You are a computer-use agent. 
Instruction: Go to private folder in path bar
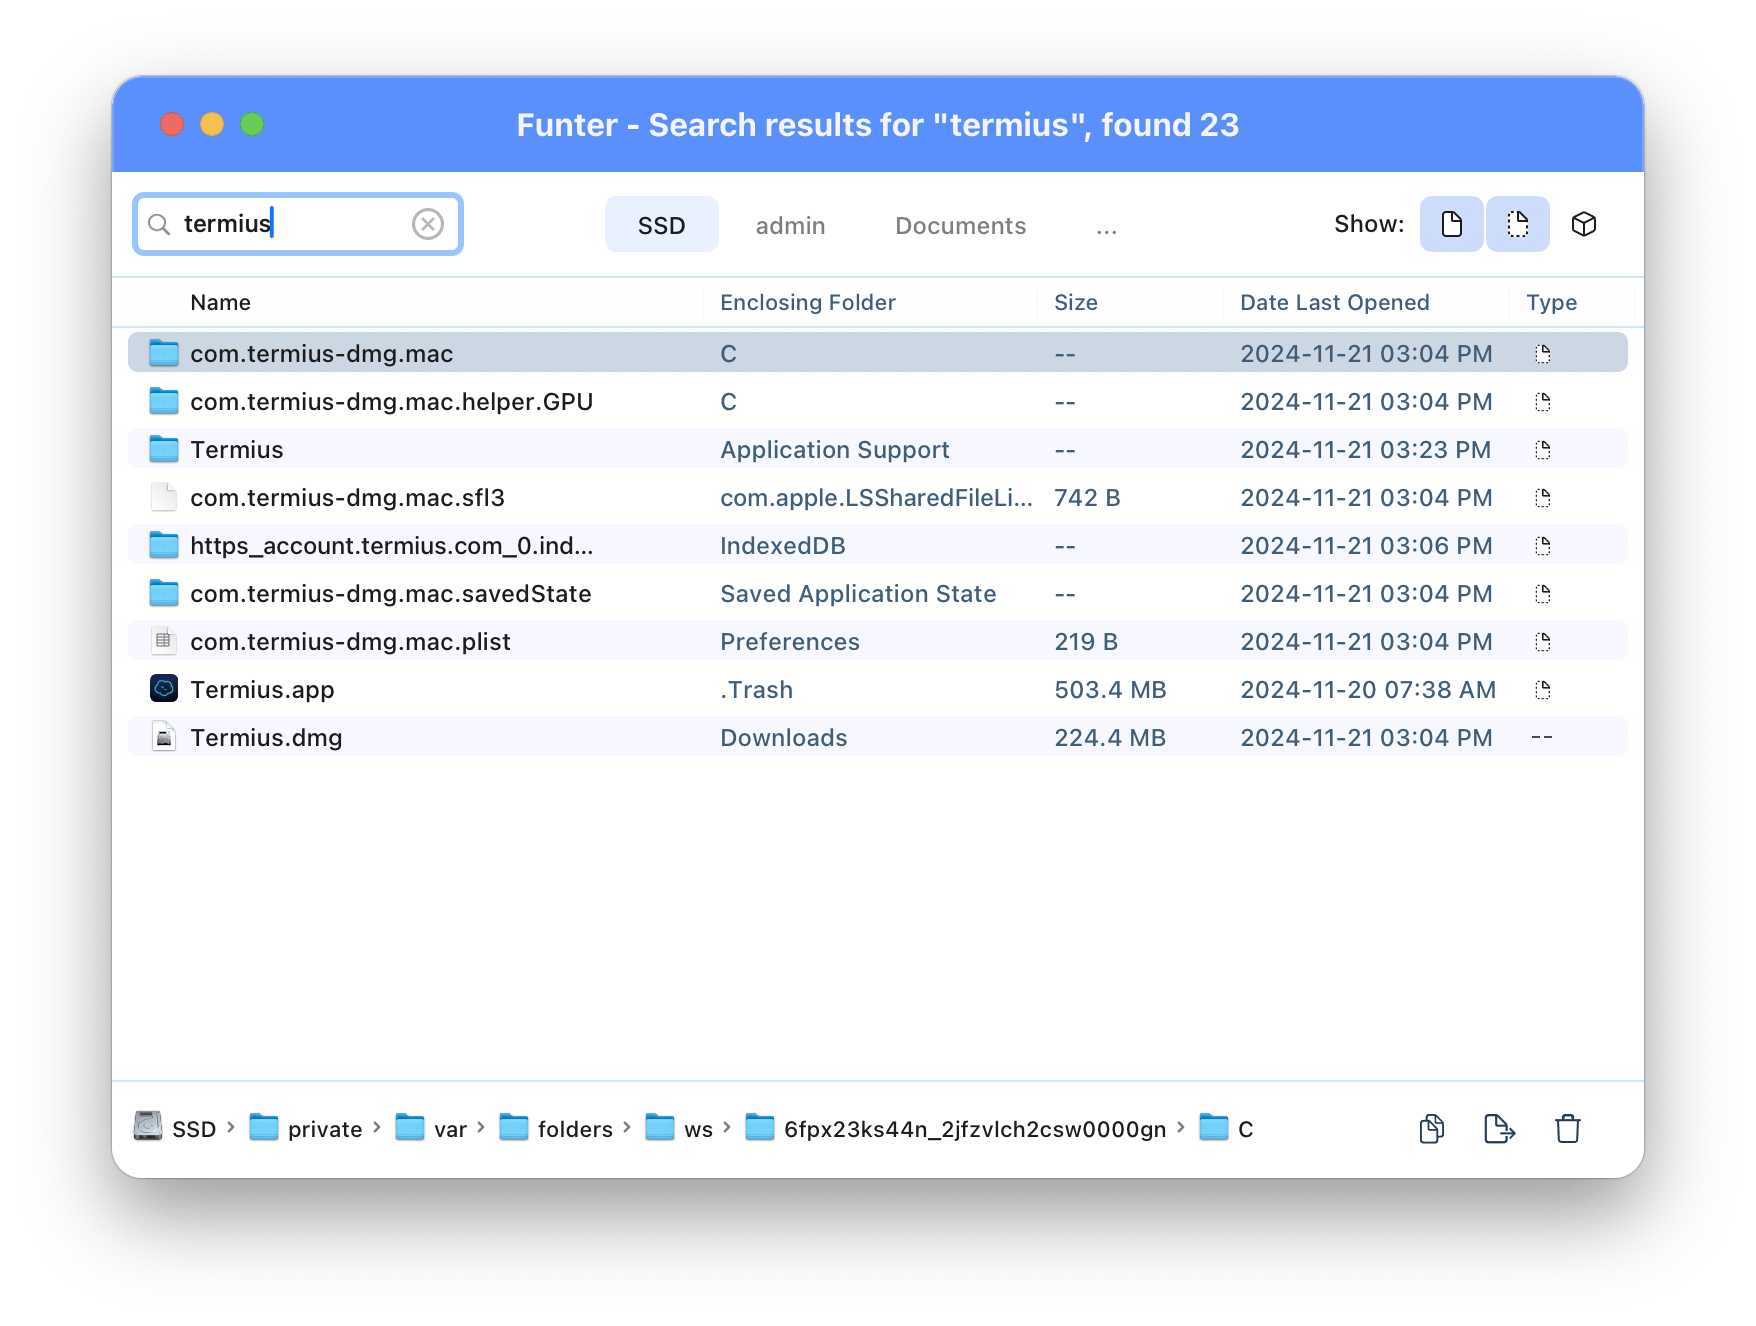point(306,1128)
